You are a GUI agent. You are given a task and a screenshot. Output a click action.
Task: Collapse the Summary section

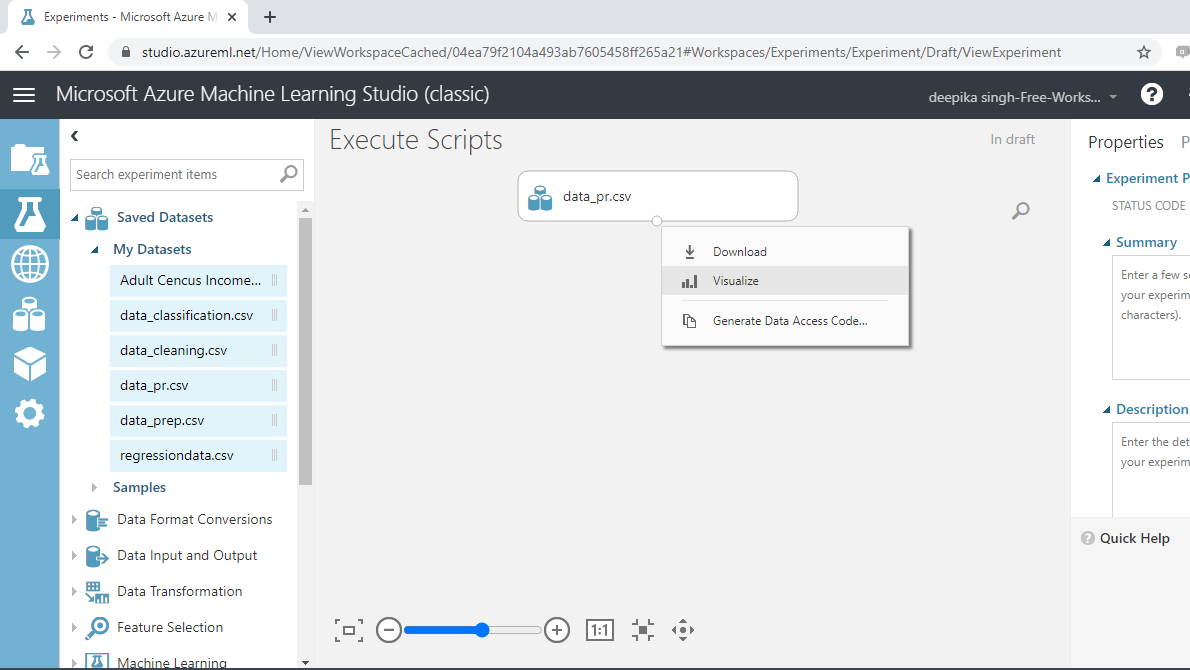[1106, 243]
